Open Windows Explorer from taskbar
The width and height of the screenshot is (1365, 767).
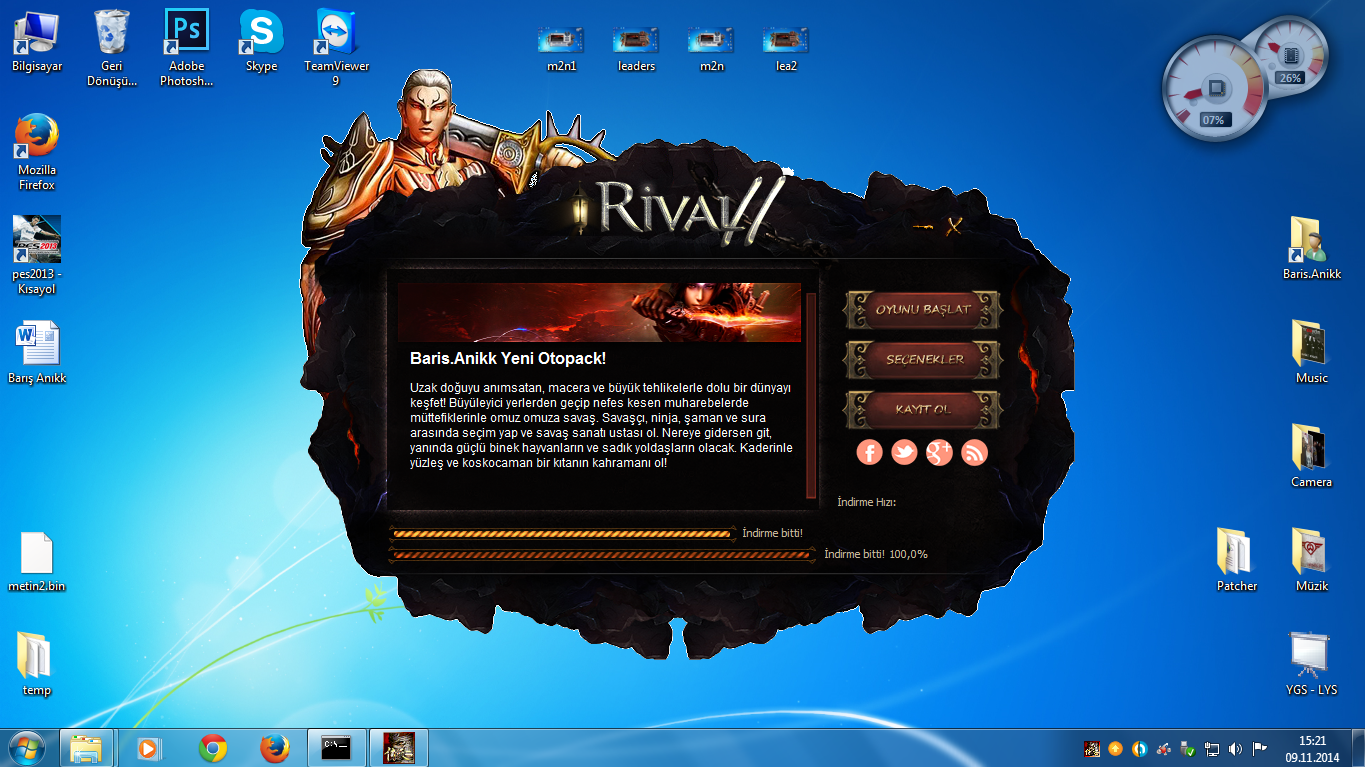pyautogui.click(x=87, y=748)
